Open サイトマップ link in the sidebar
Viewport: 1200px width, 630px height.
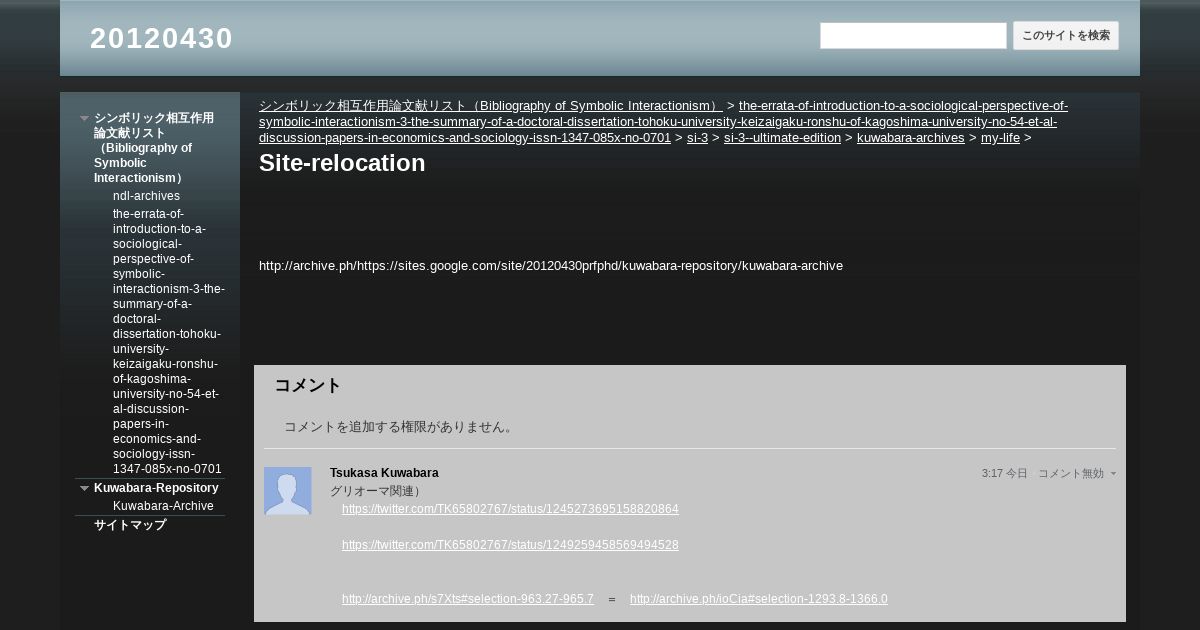(130, 525)
